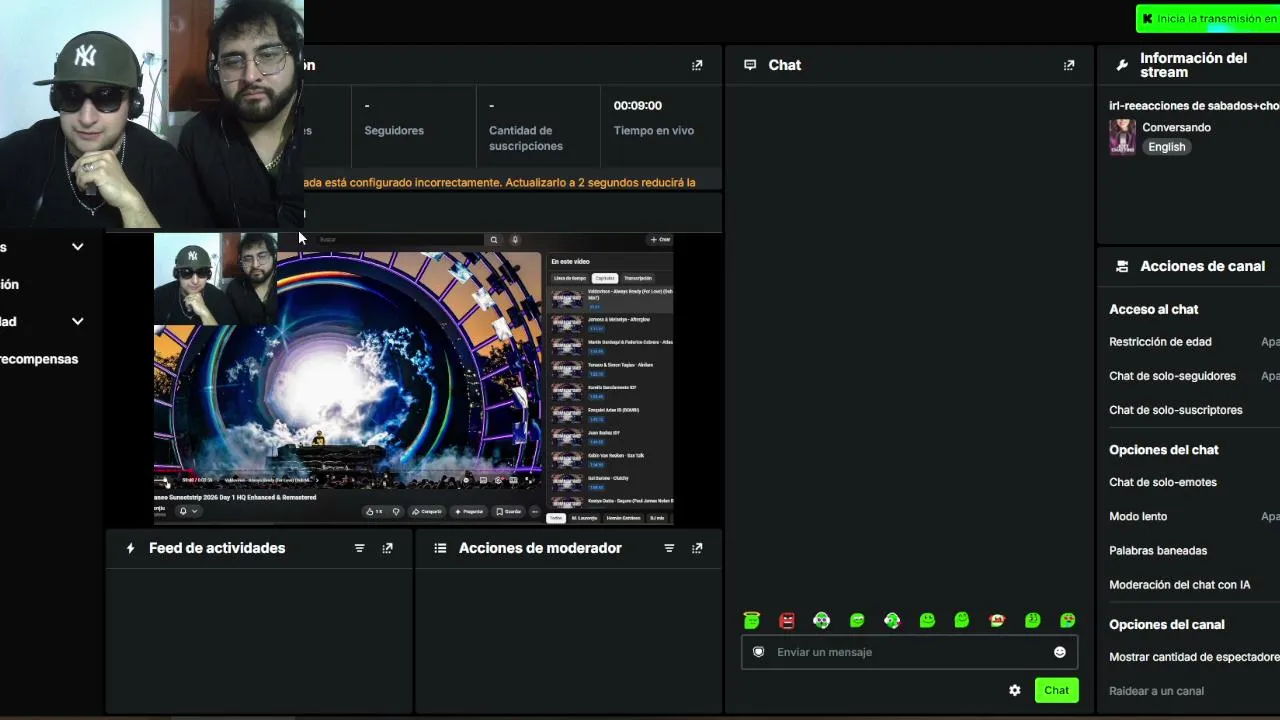Open Palabras baneadas settings
Image resolution: width=1280 pixels, height=720 pixels.
click(x=1158, y=550)
